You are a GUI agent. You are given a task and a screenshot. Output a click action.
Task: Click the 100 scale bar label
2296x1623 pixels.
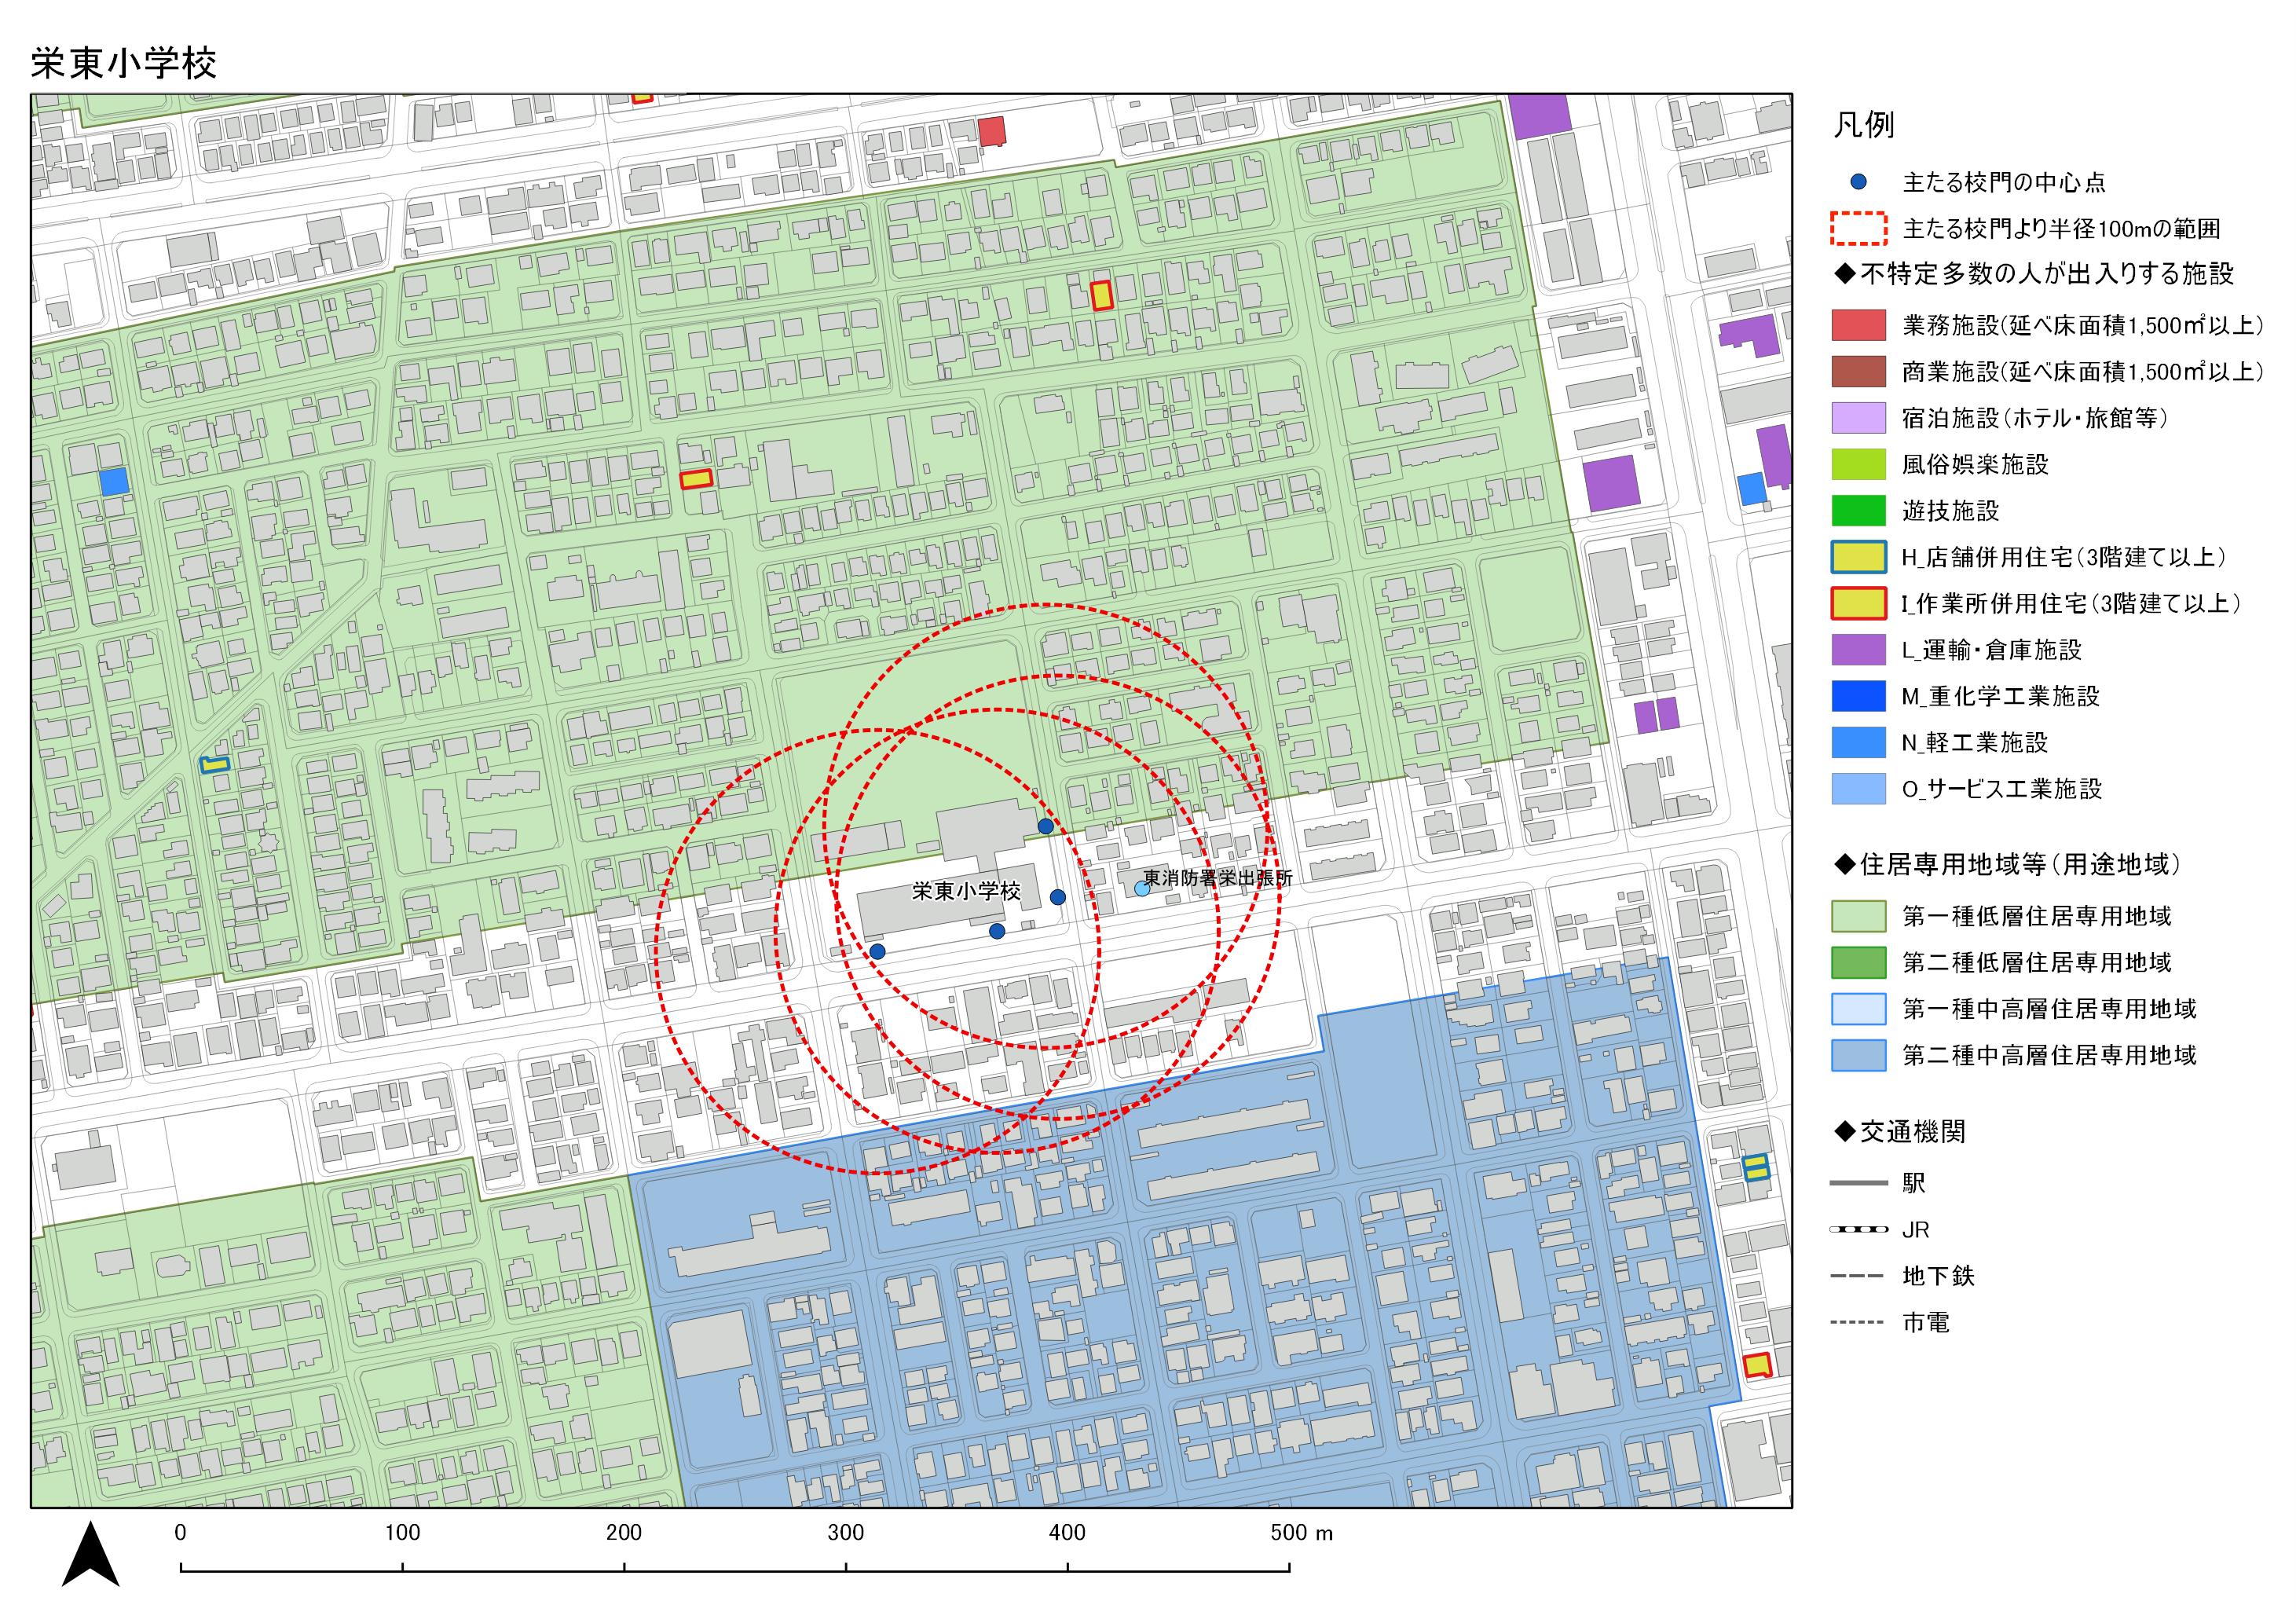coord(402,1532)
